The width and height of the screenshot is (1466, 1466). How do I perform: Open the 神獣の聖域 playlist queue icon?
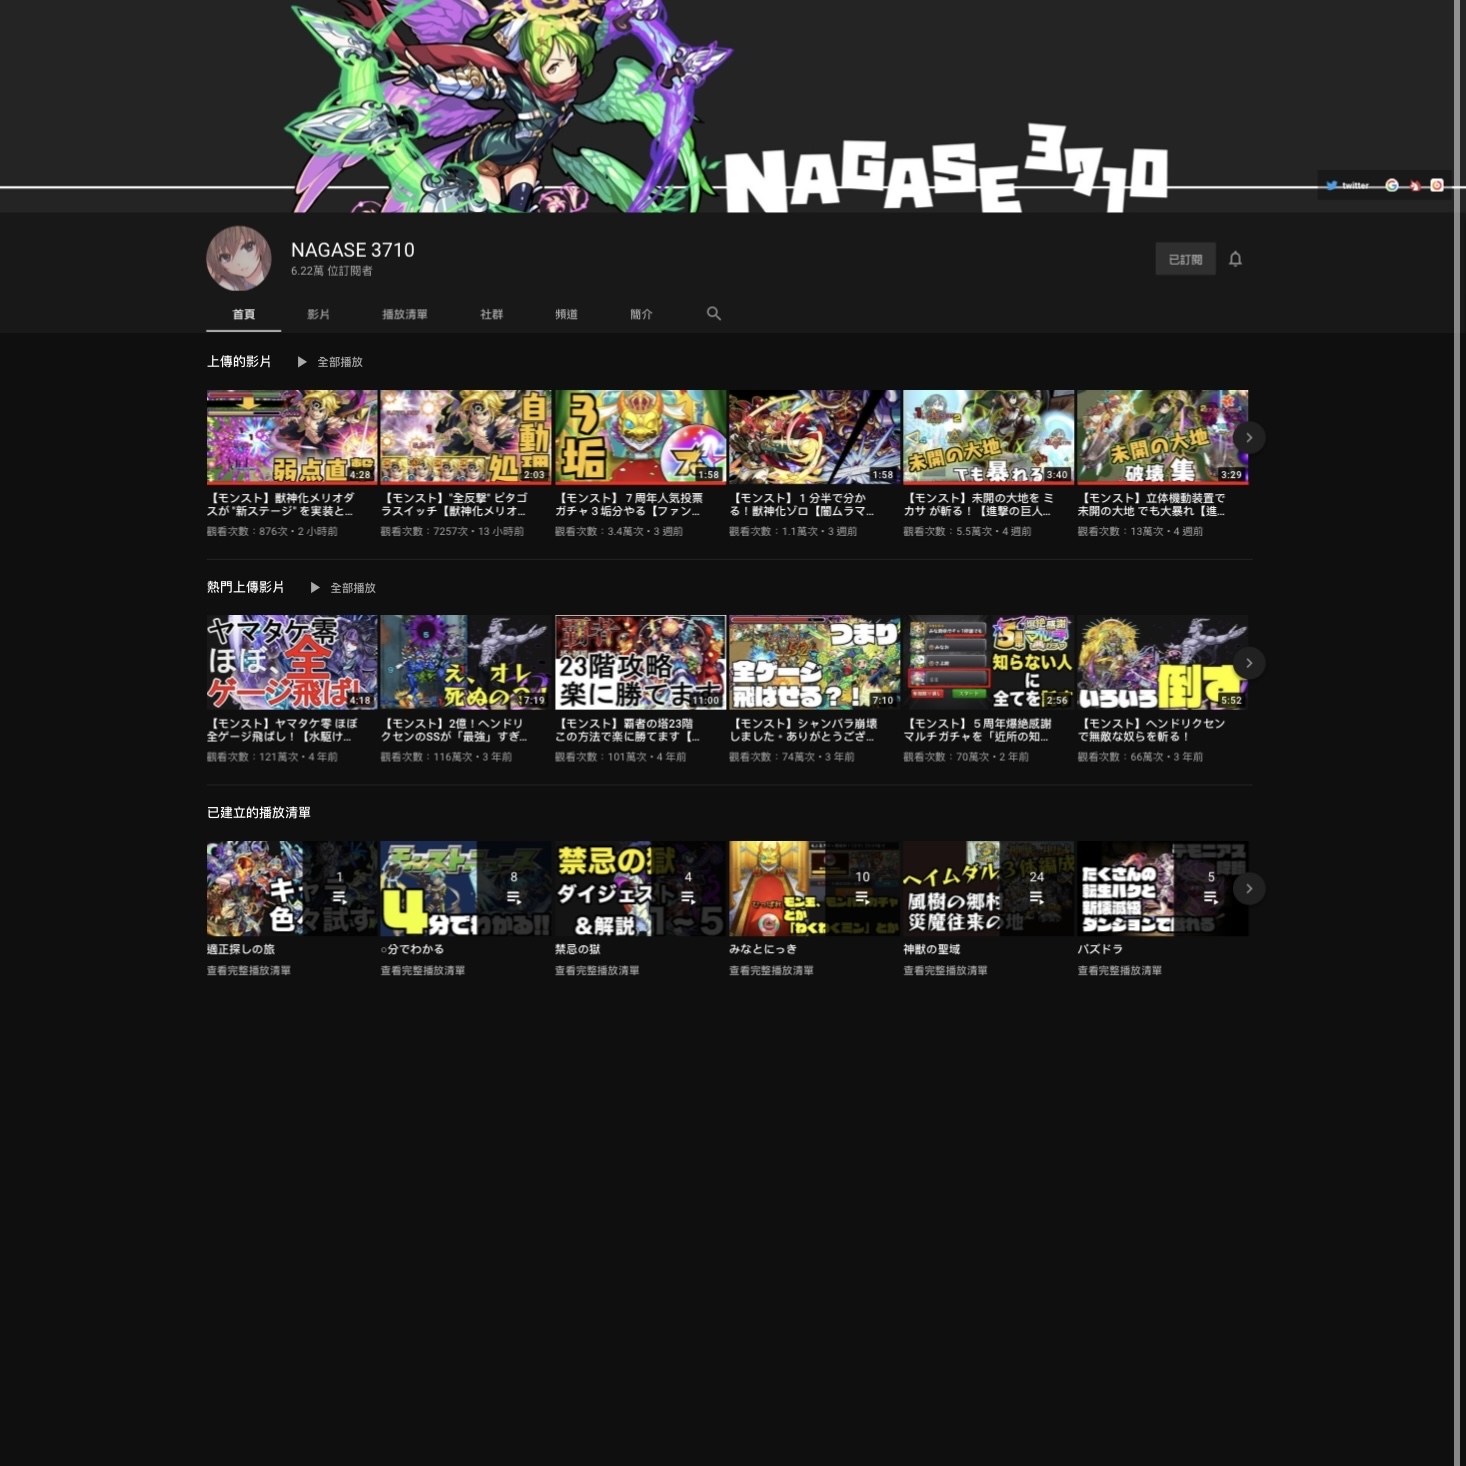point(1036,897)
